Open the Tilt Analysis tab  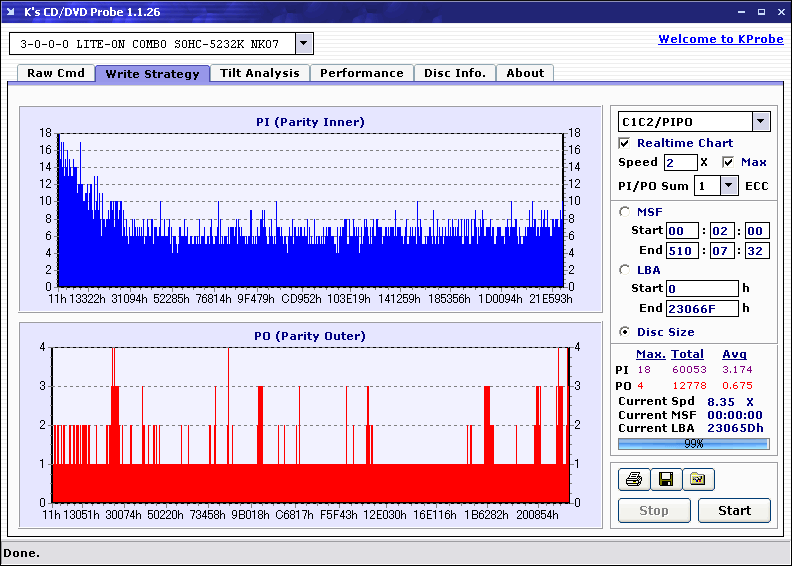(259, 73)
